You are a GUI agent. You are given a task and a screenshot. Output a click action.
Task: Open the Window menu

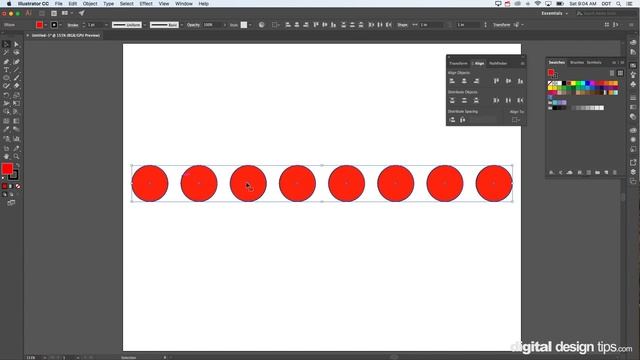pyautogui.click(x=184, y=4)
